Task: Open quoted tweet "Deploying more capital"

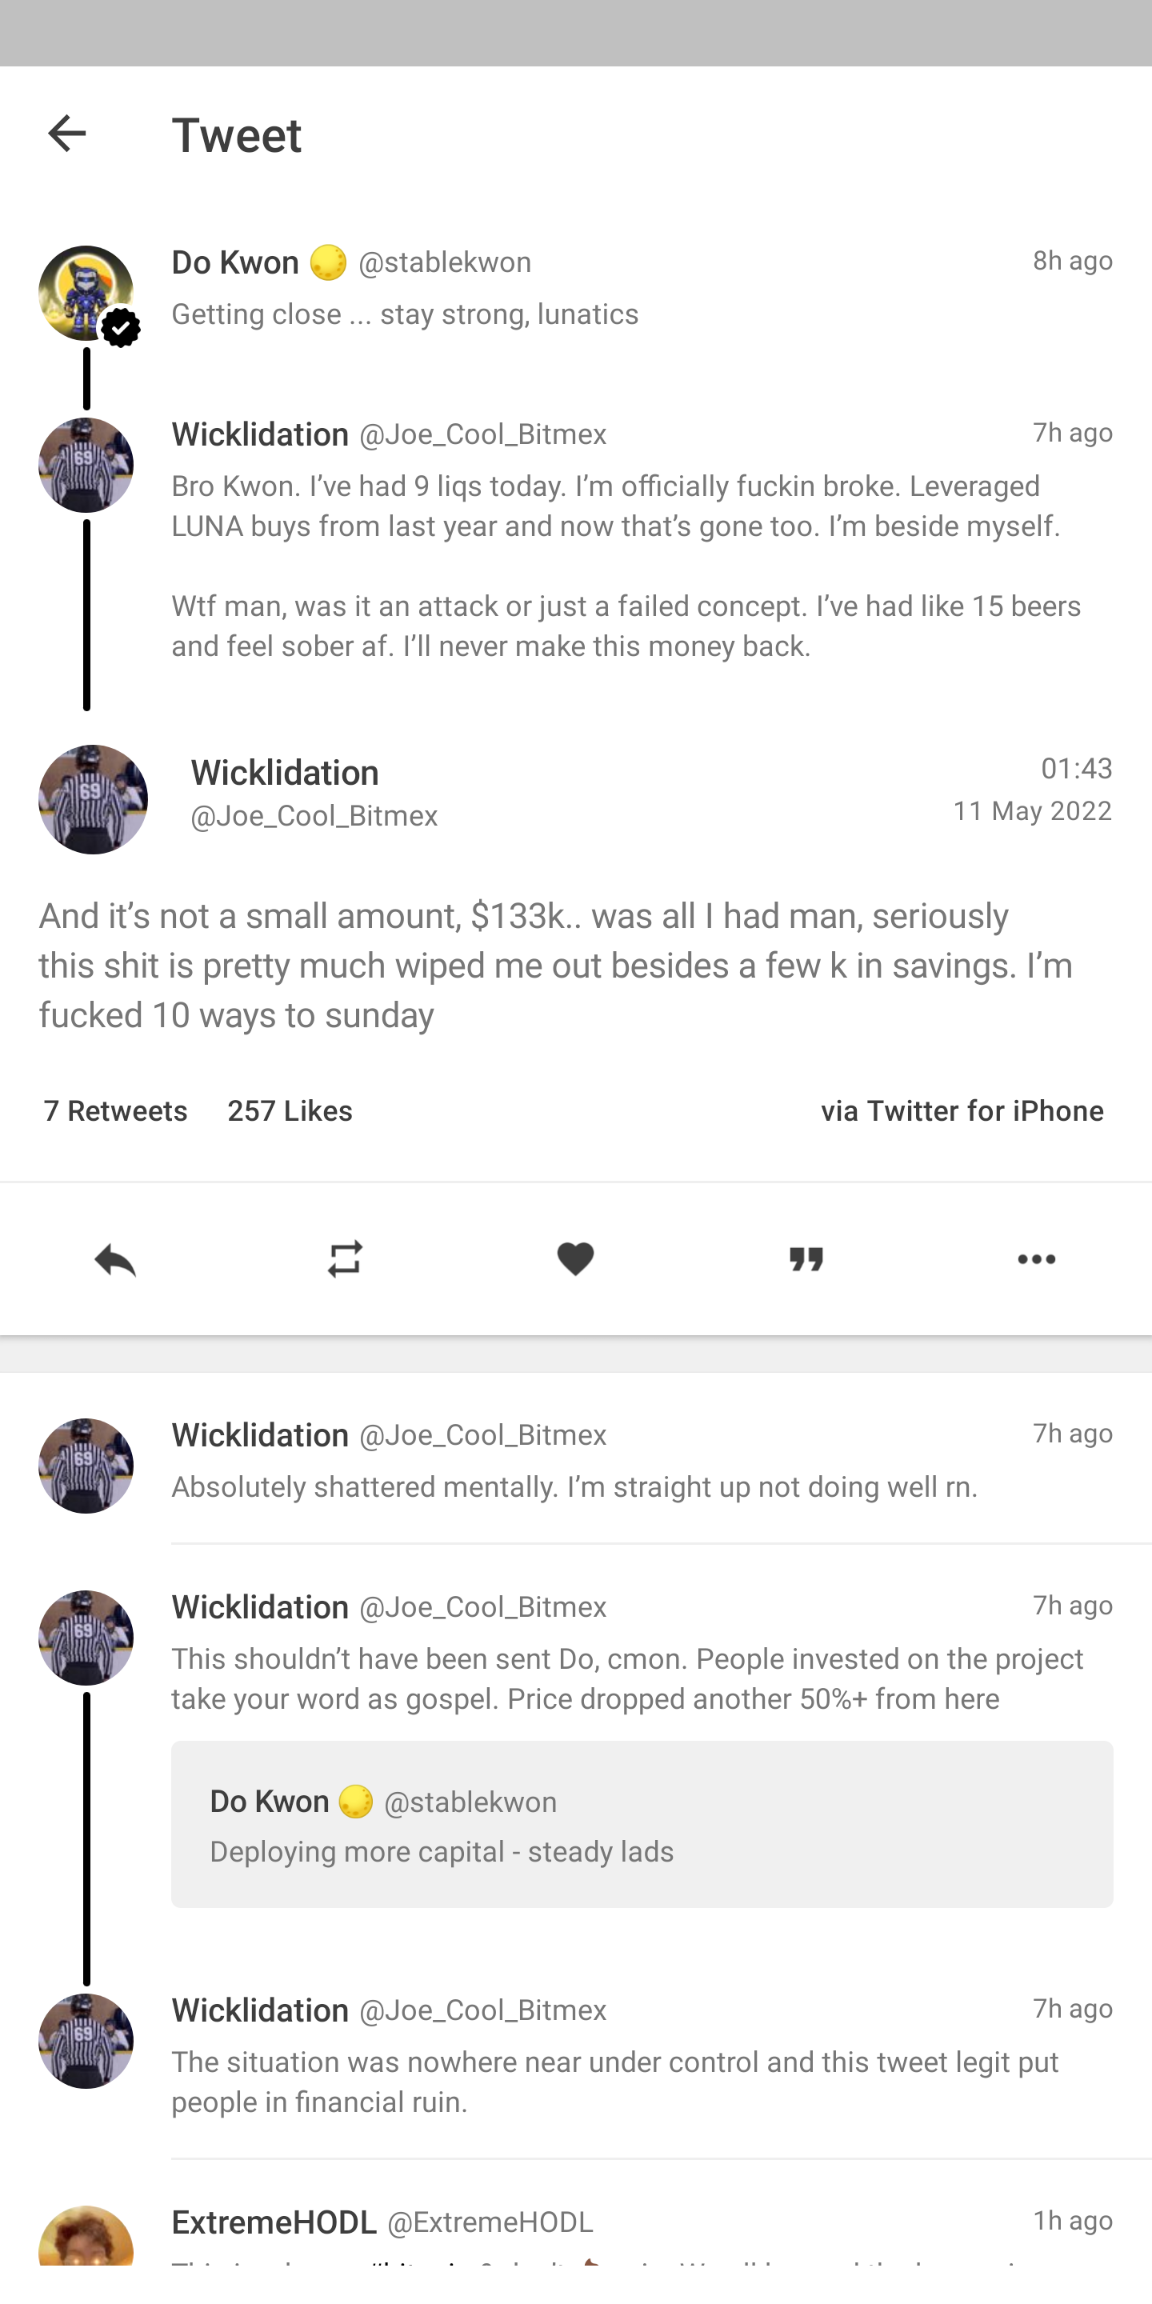Action: (641, 1824)
